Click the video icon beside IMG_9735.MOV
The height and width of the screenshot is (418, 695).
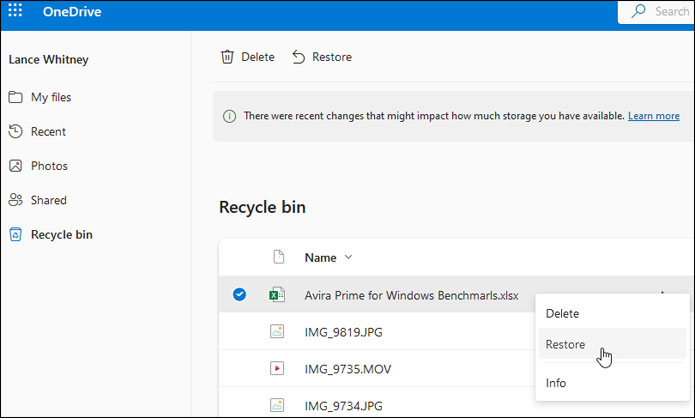pos(277,368)
